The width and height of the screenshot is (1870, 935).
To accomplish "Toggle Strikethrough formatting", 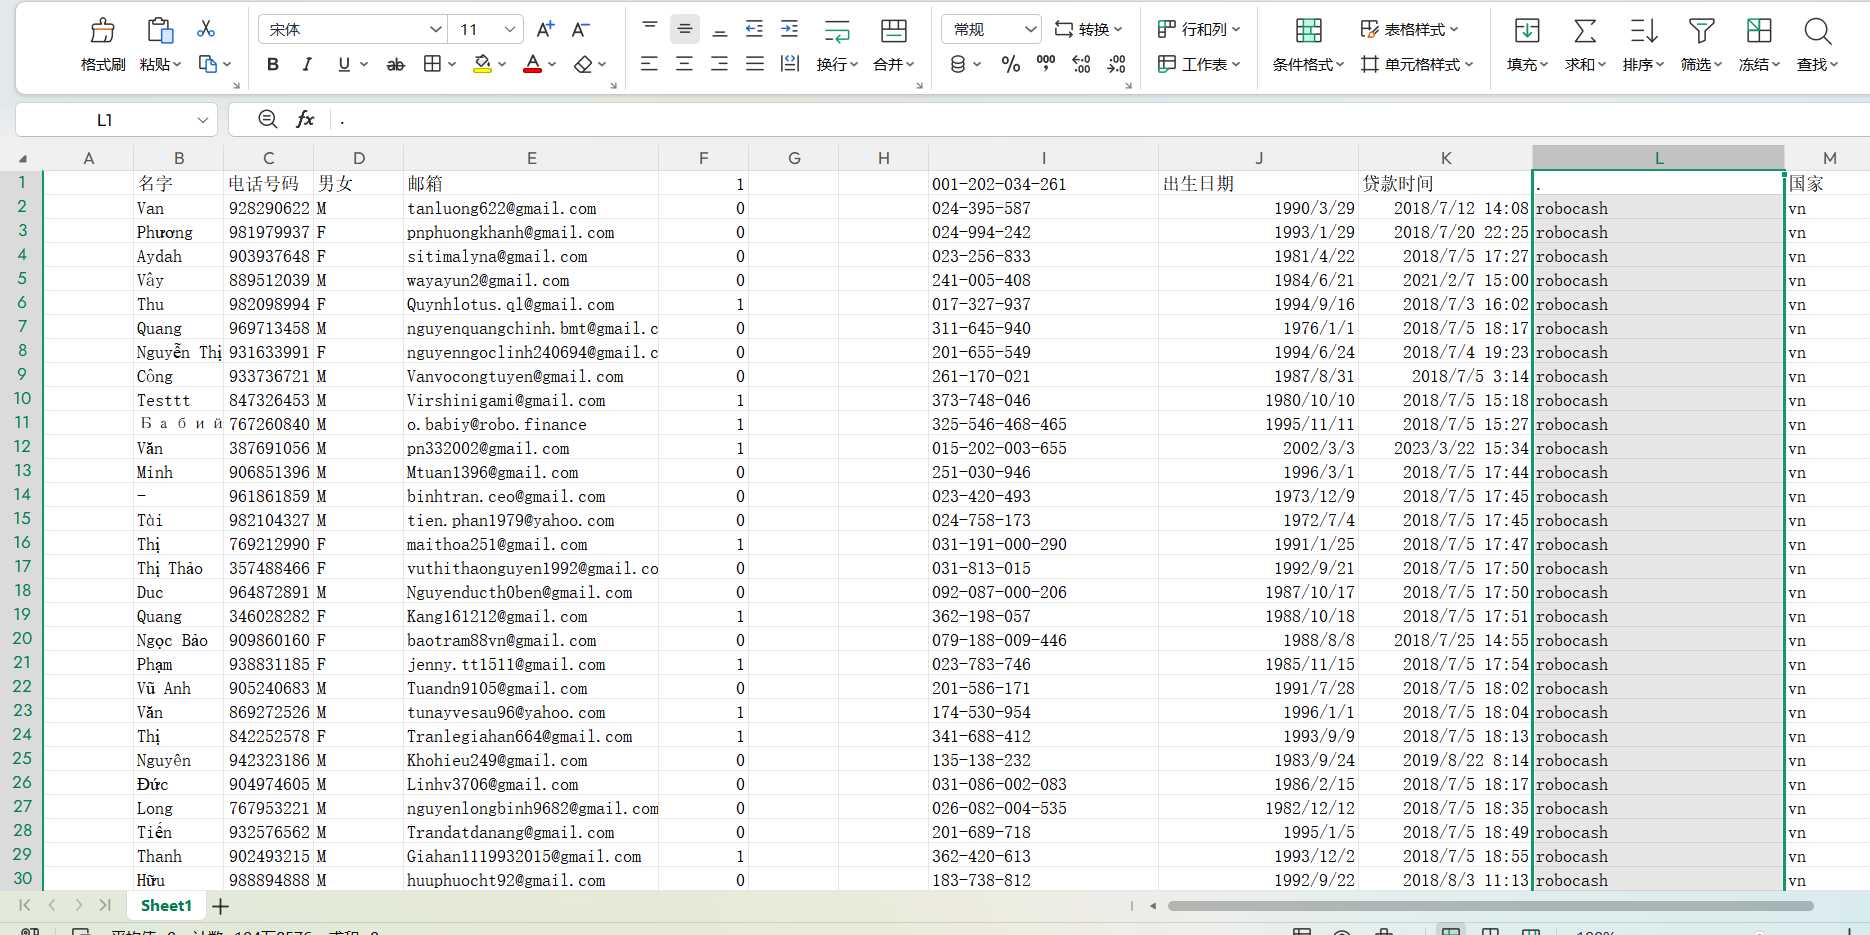I will pyautogui.click(x=396, y=64).
